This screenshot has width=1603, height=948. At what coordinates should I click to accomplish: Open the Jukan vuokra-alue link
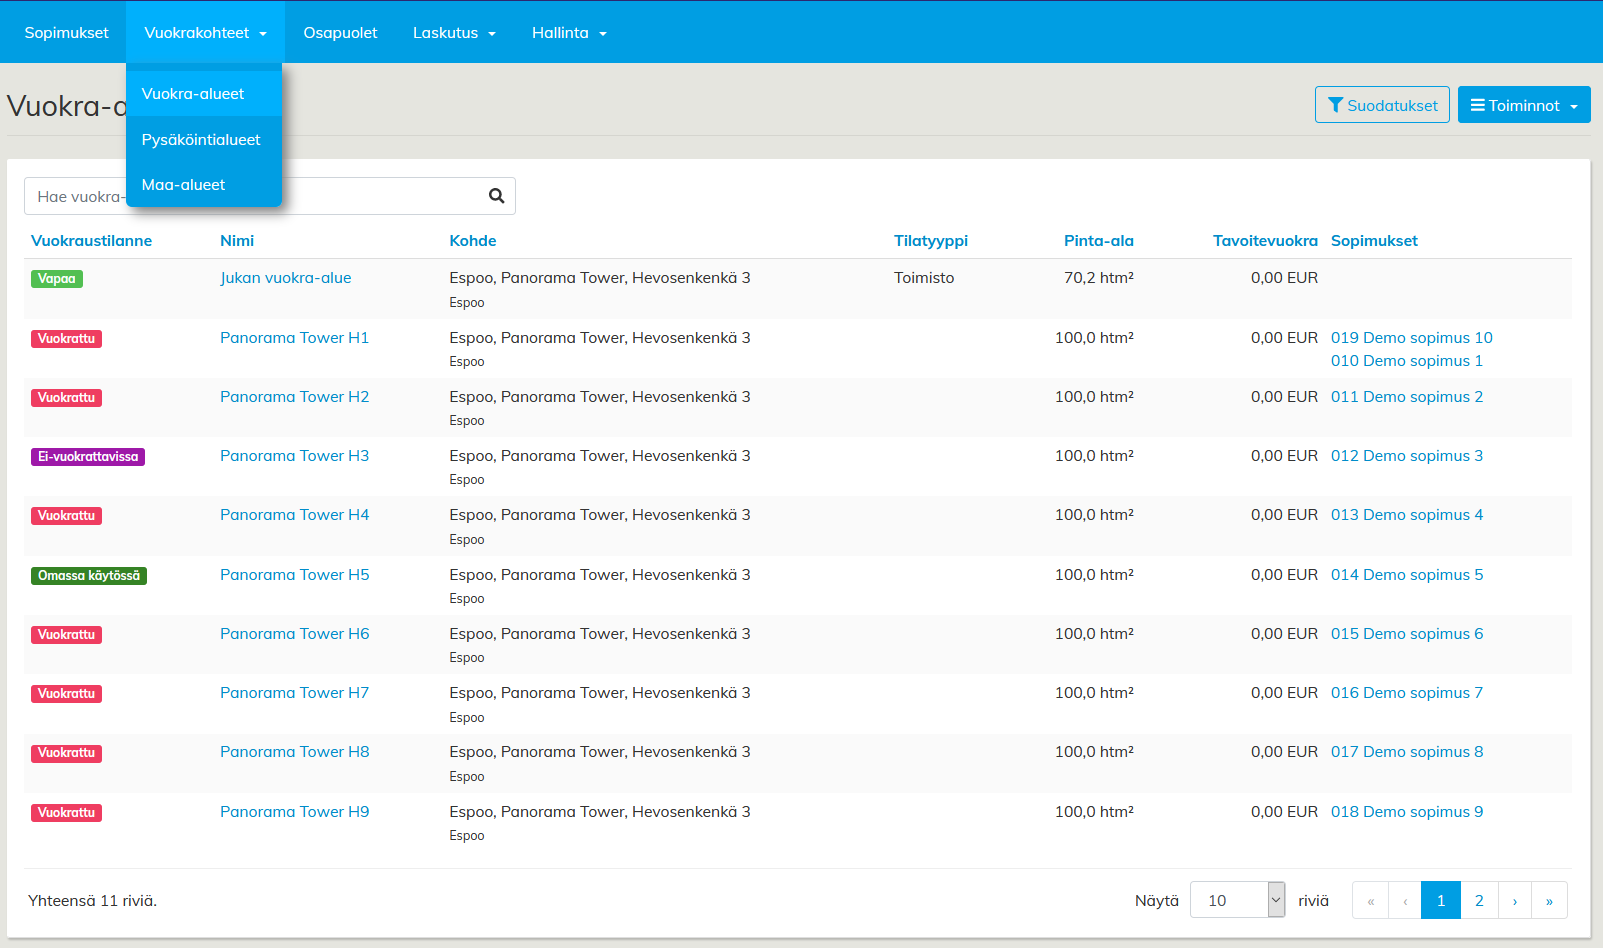[286, 278]
